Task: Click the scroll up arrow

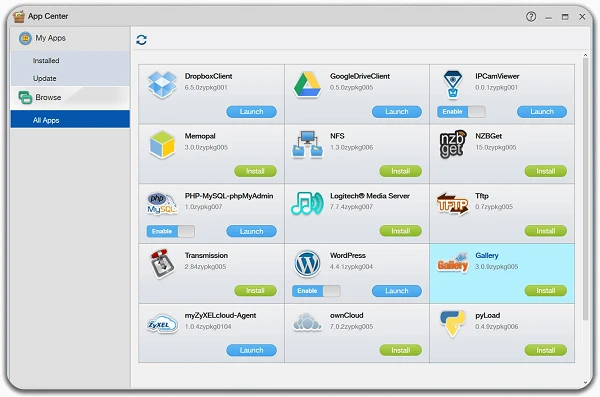Action: (585, 56)
